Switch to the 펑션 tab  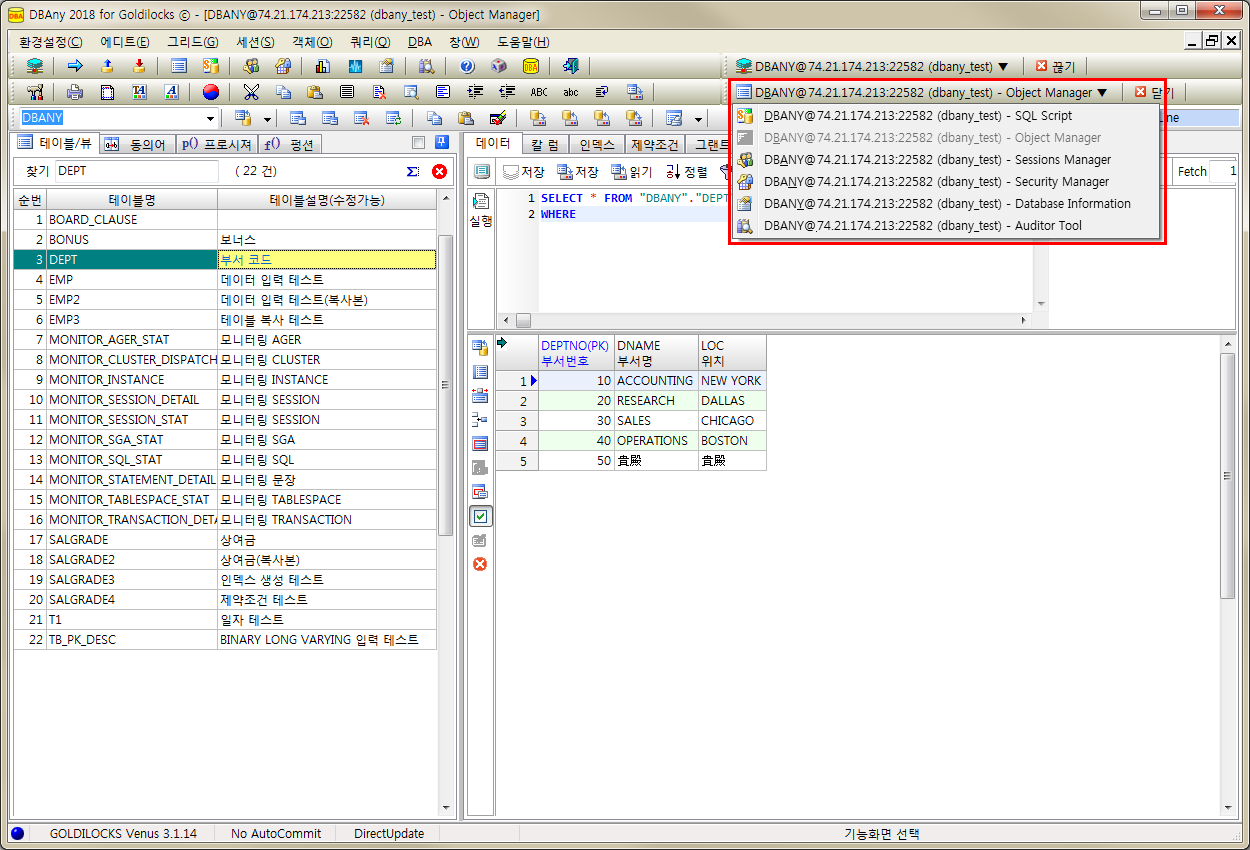point(291,144)
